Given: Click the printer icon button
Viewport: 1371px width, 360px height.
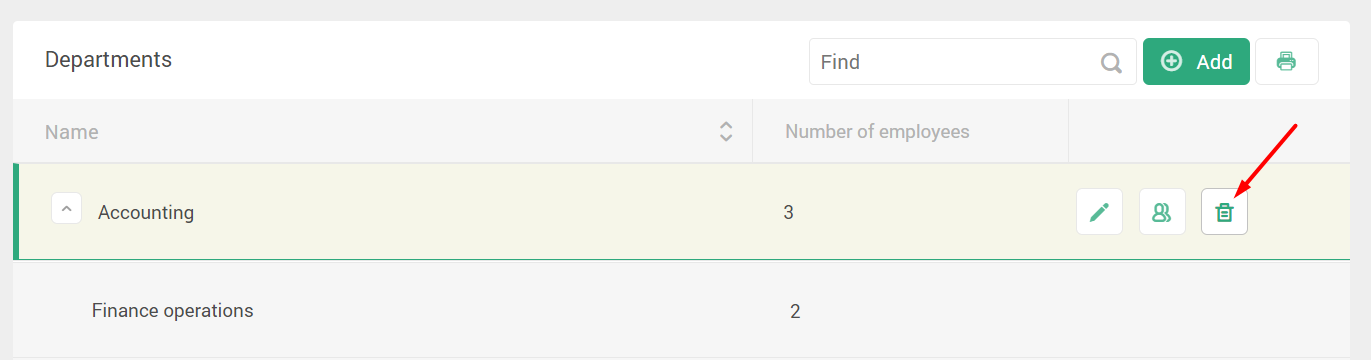Looking at the screenshot, I should click(1287, 62).
